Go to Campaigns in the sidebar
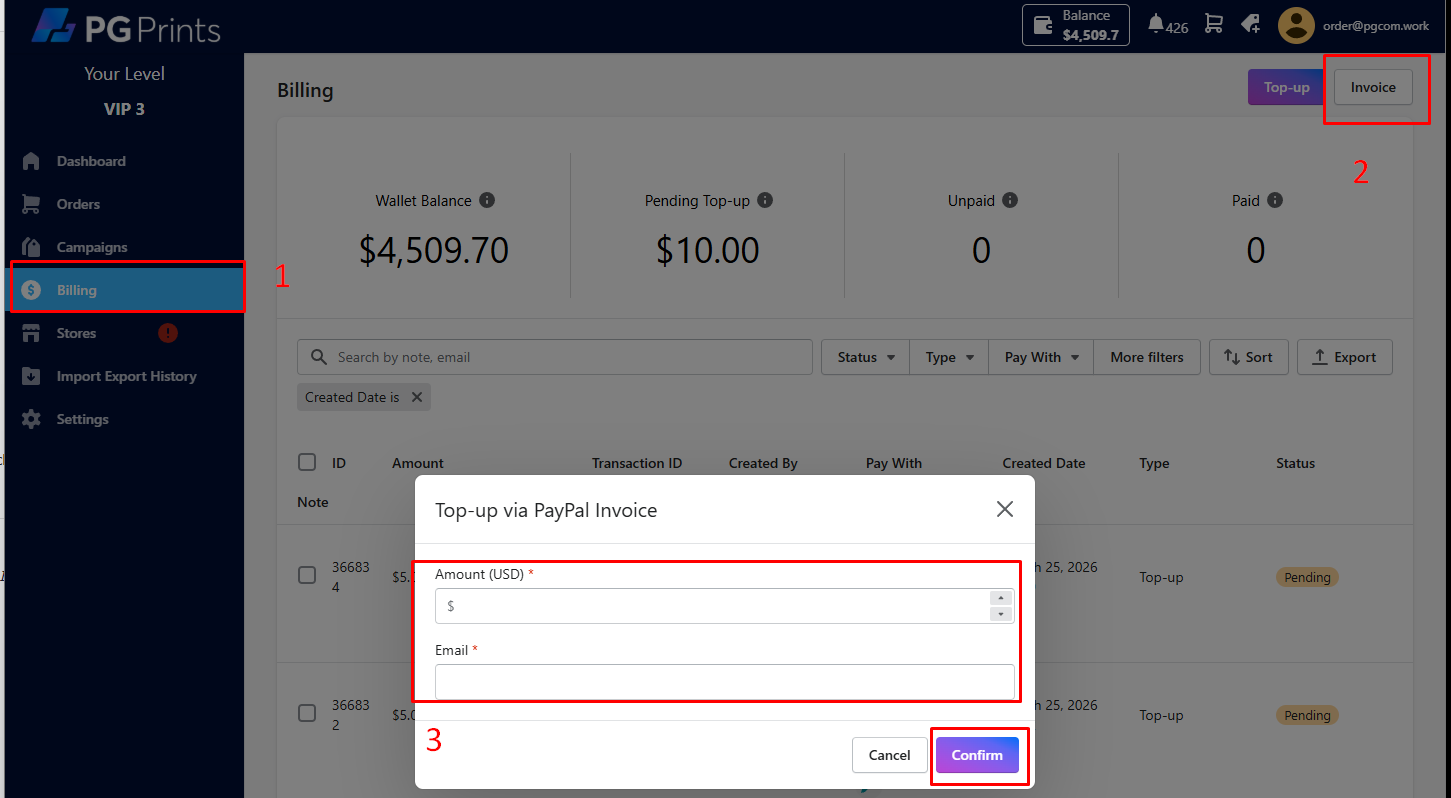1451x798 pixels. coord(92,247)
